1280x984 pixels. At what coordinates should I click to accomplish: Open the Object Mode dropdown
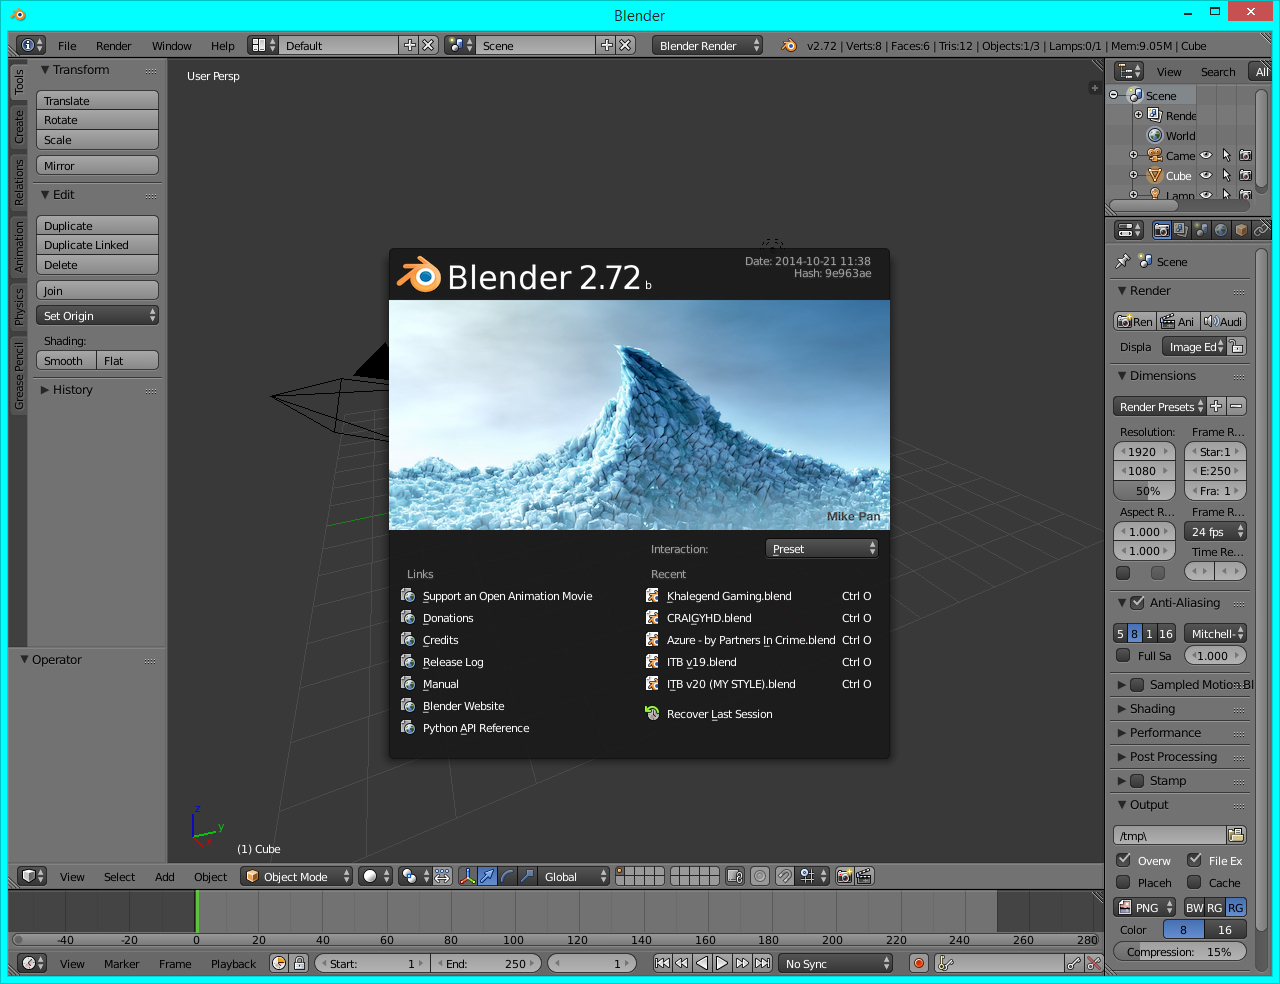(298, 876)
